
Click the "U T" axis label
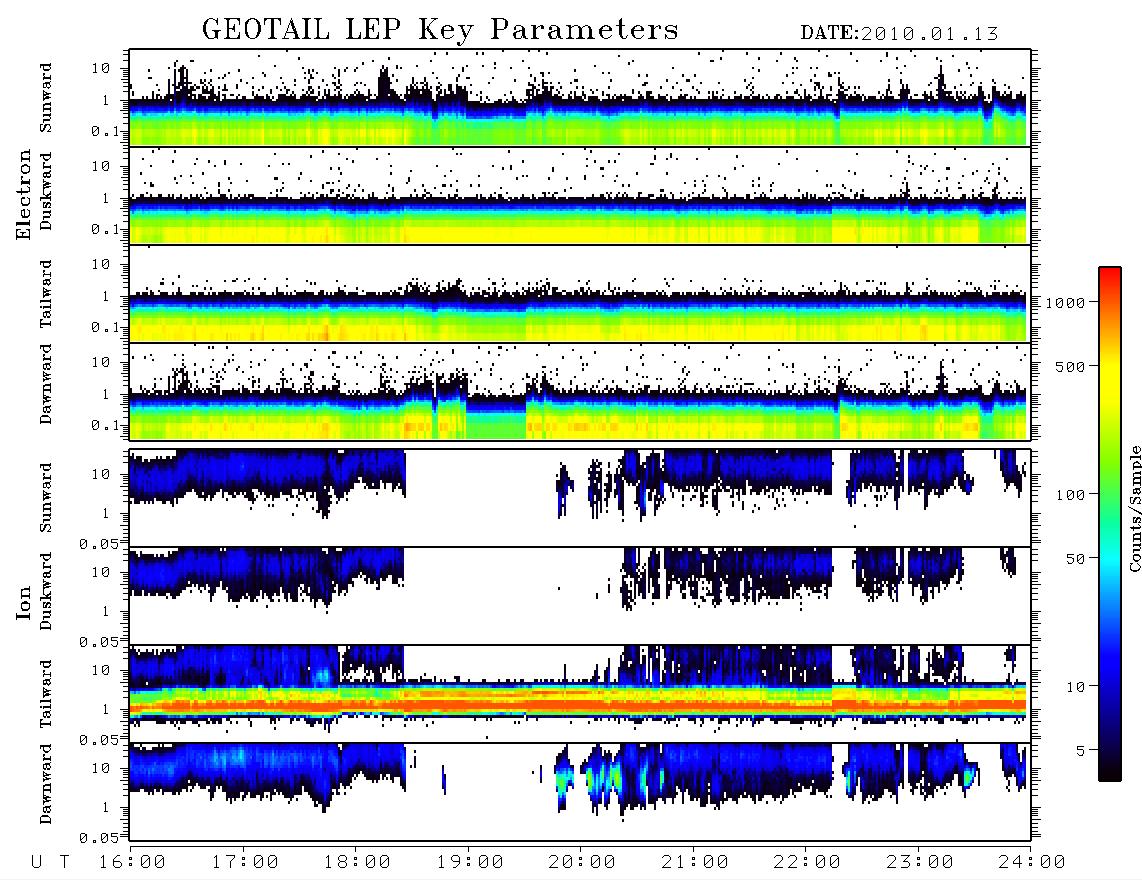click(51, 863)
